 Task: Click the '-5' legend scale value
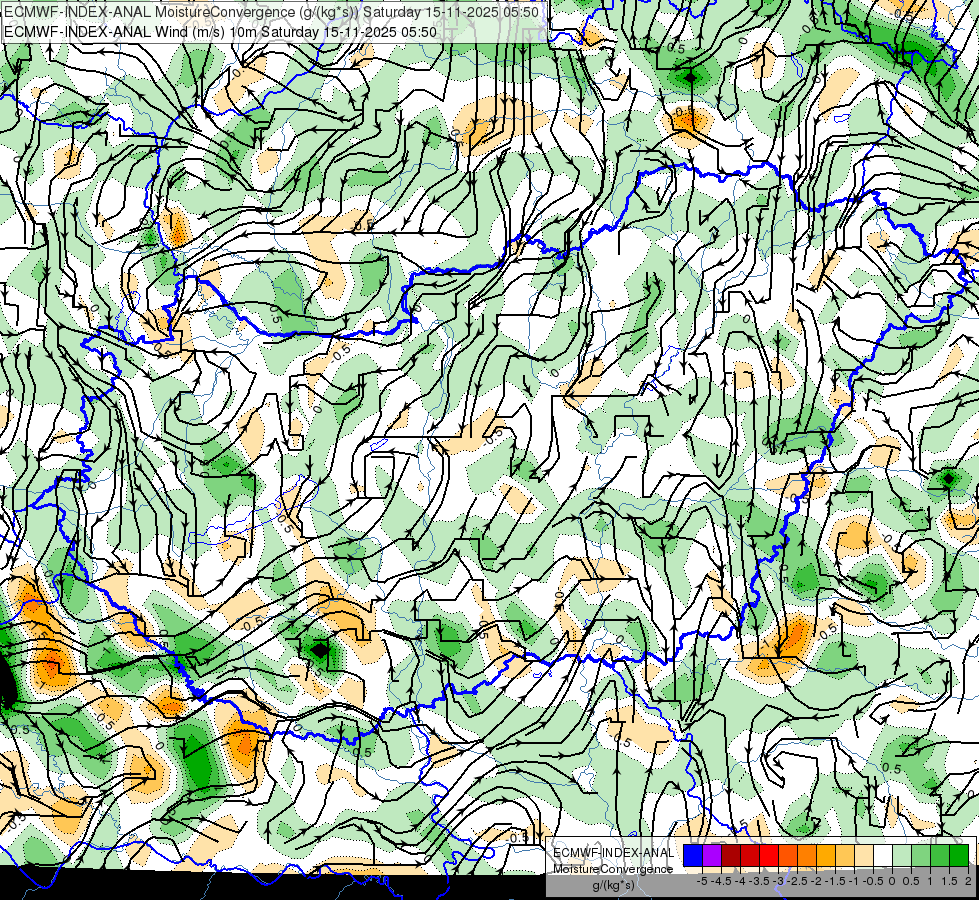click(x=702, y=881)
